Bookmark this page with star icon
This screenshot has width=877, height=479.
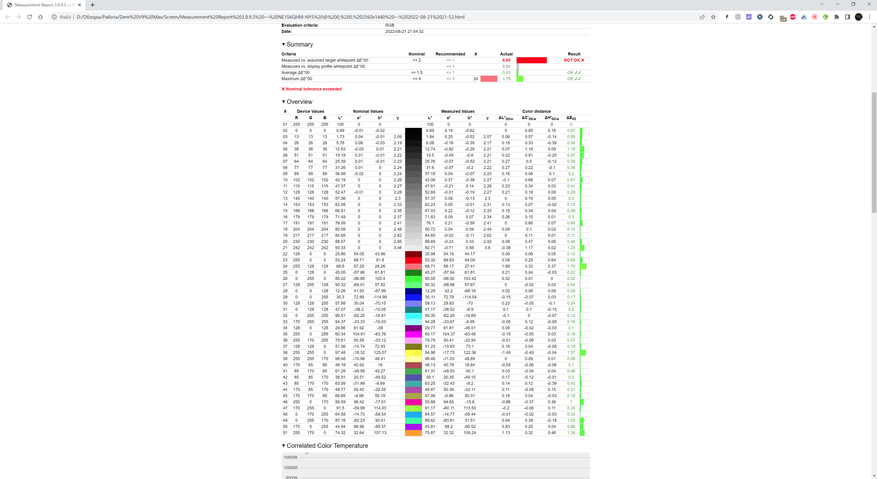713,17
